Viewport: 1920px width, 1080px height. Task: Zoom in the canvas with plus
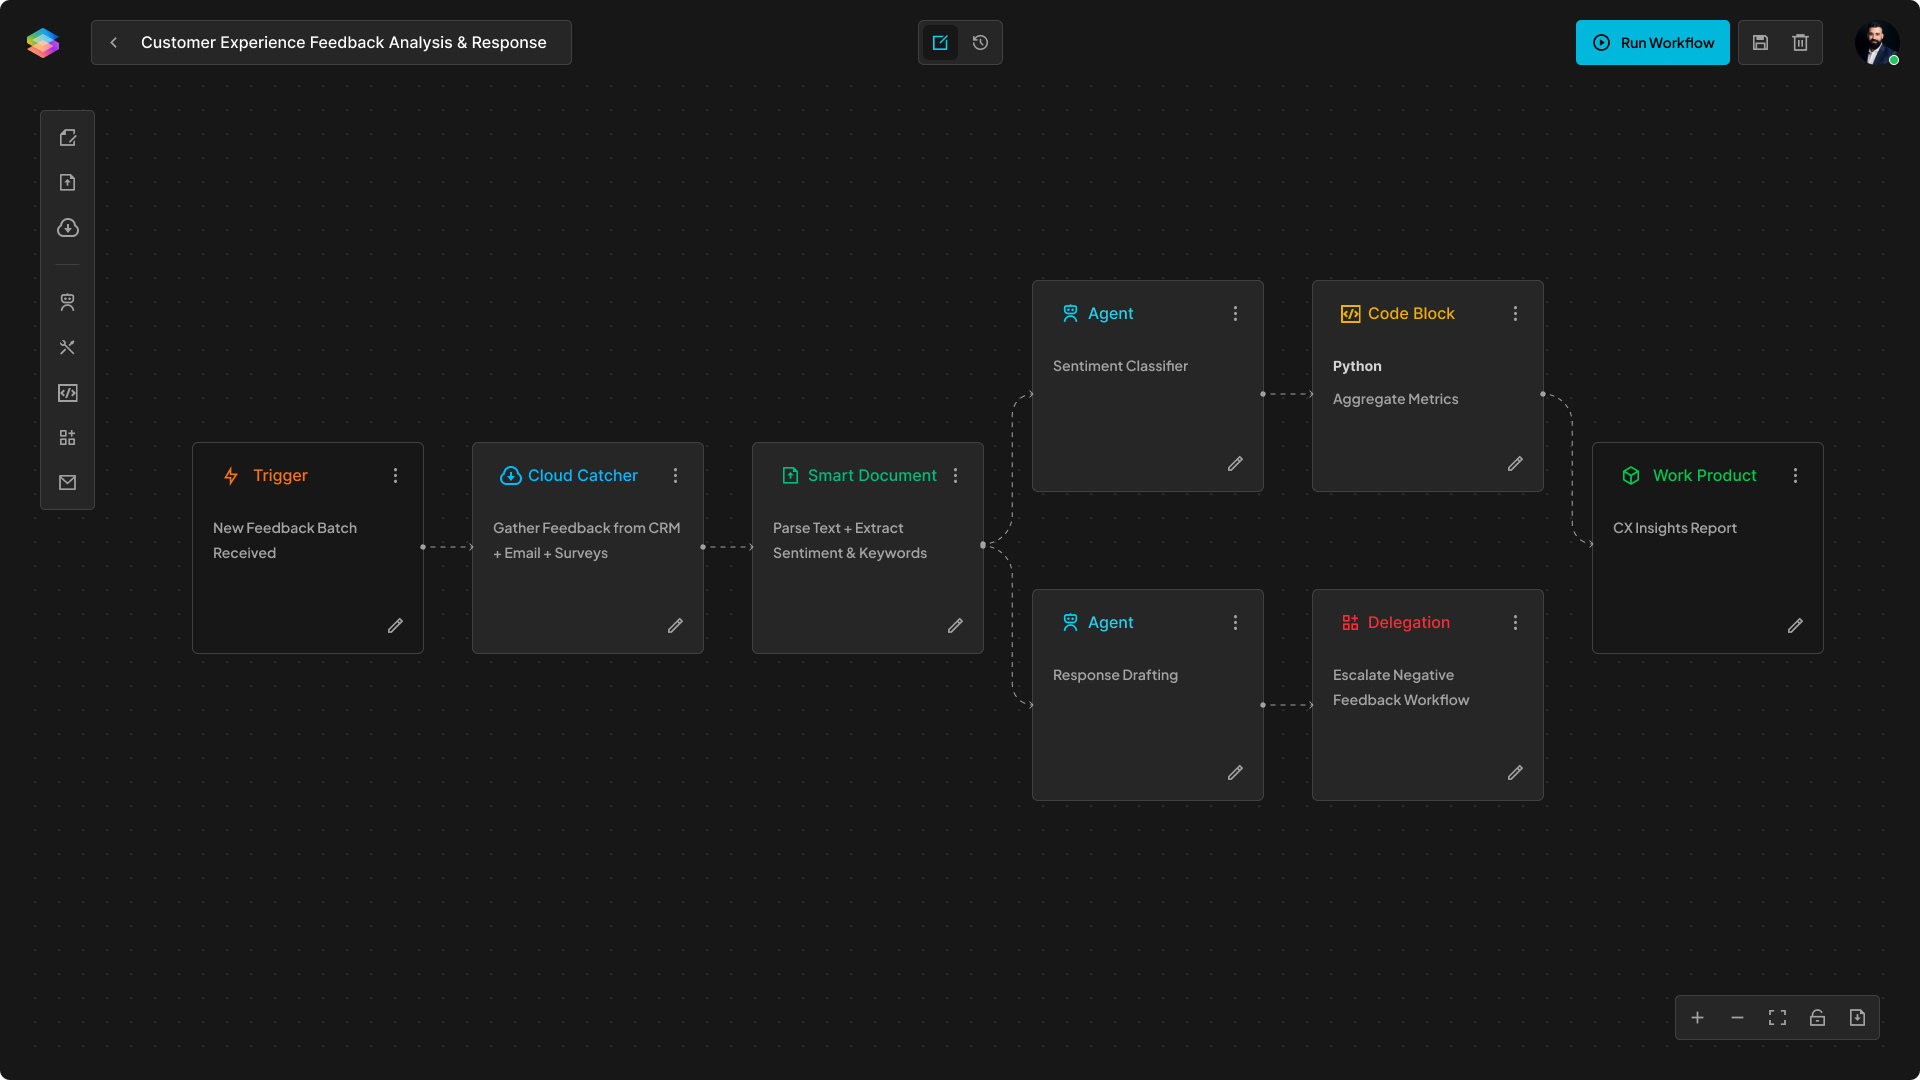pos(1697,1018)
